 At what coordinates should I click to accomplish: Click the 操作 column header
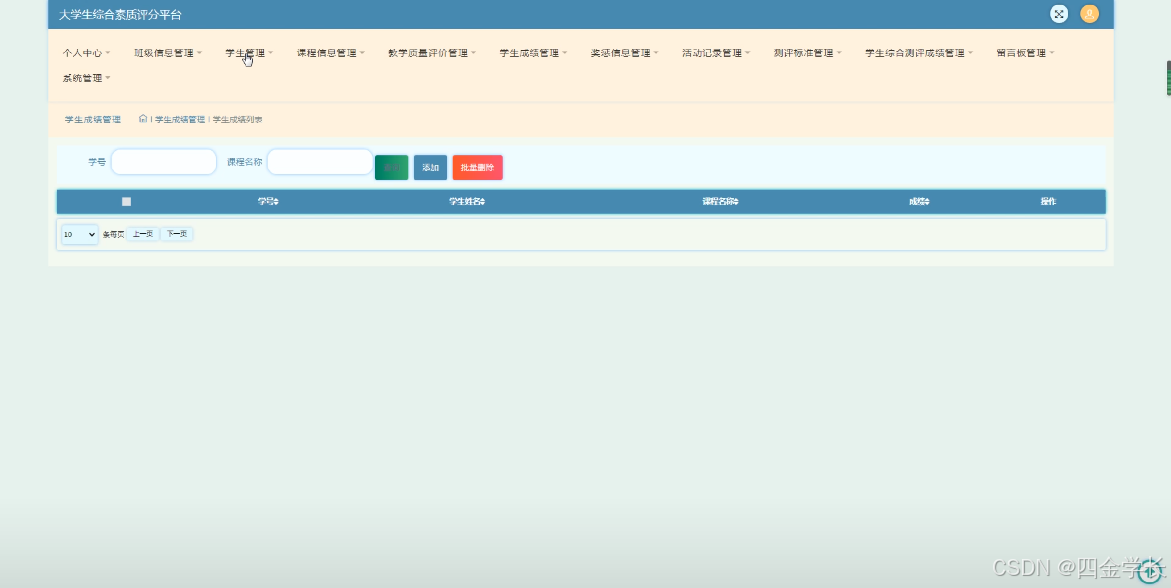tap(1048, 202)
